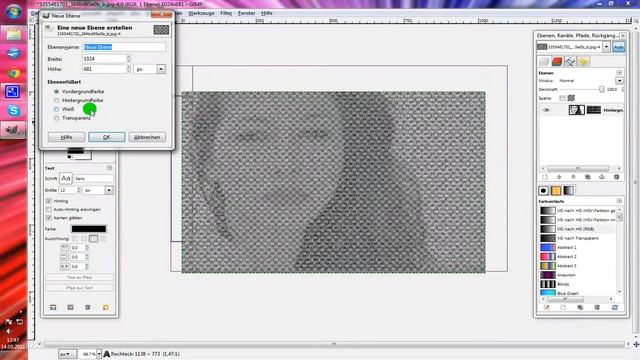Open the Patterns tab with orange icon
The width and height of the screenshot is (640, 360).
pyautogui.click(x=556, y=191)
